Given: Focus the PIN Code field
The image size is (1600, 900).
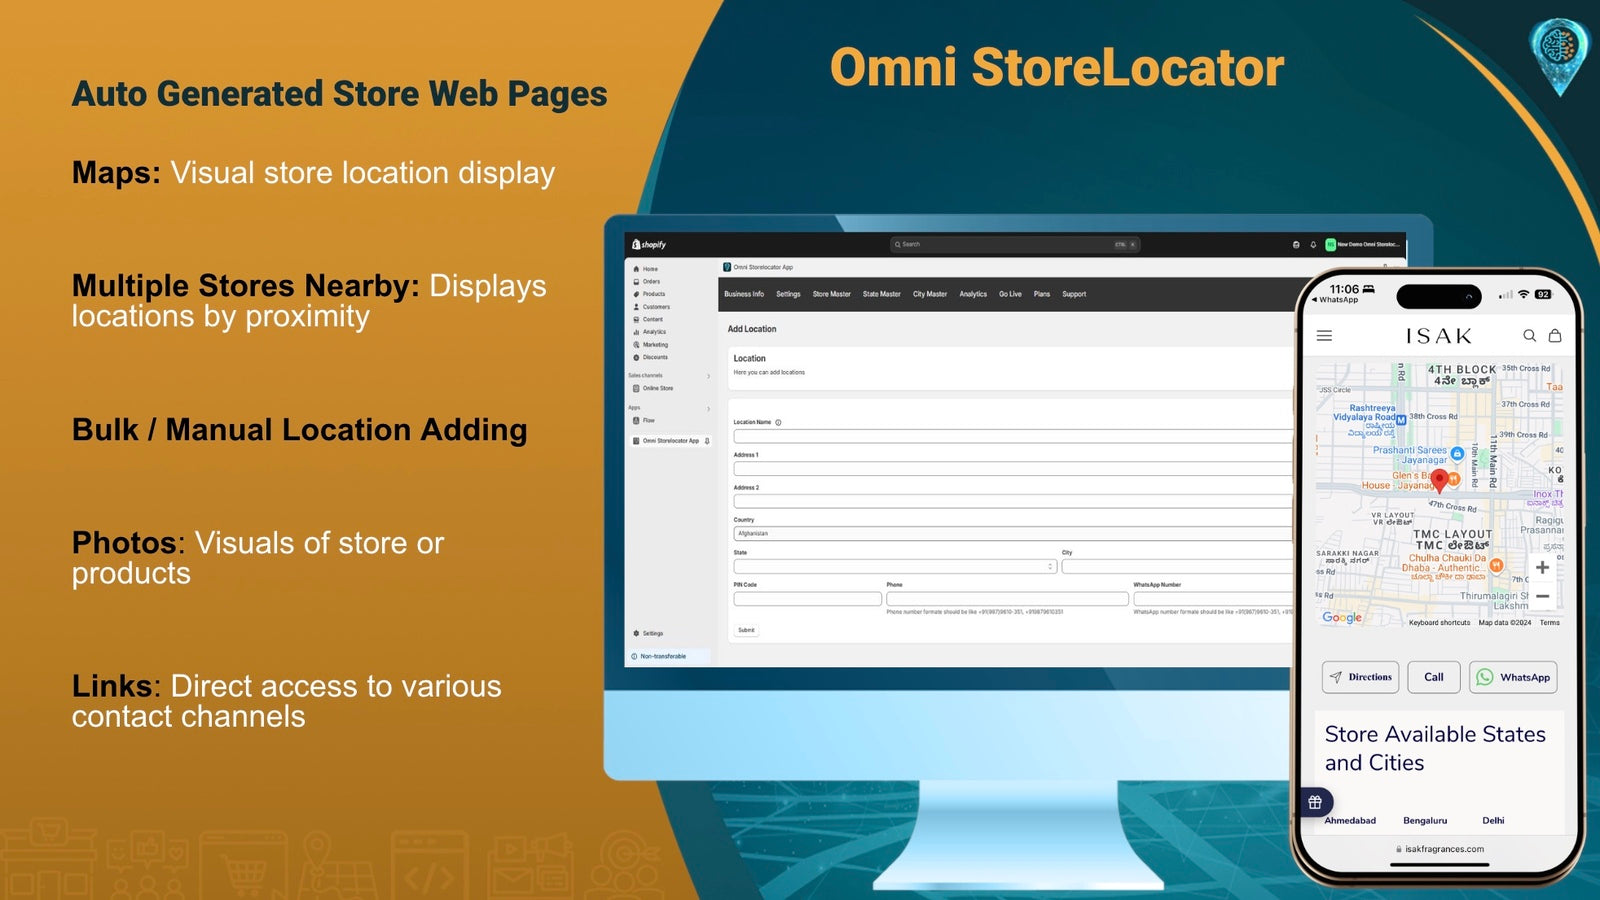Looking at the screenshot, I should [807, 599].
